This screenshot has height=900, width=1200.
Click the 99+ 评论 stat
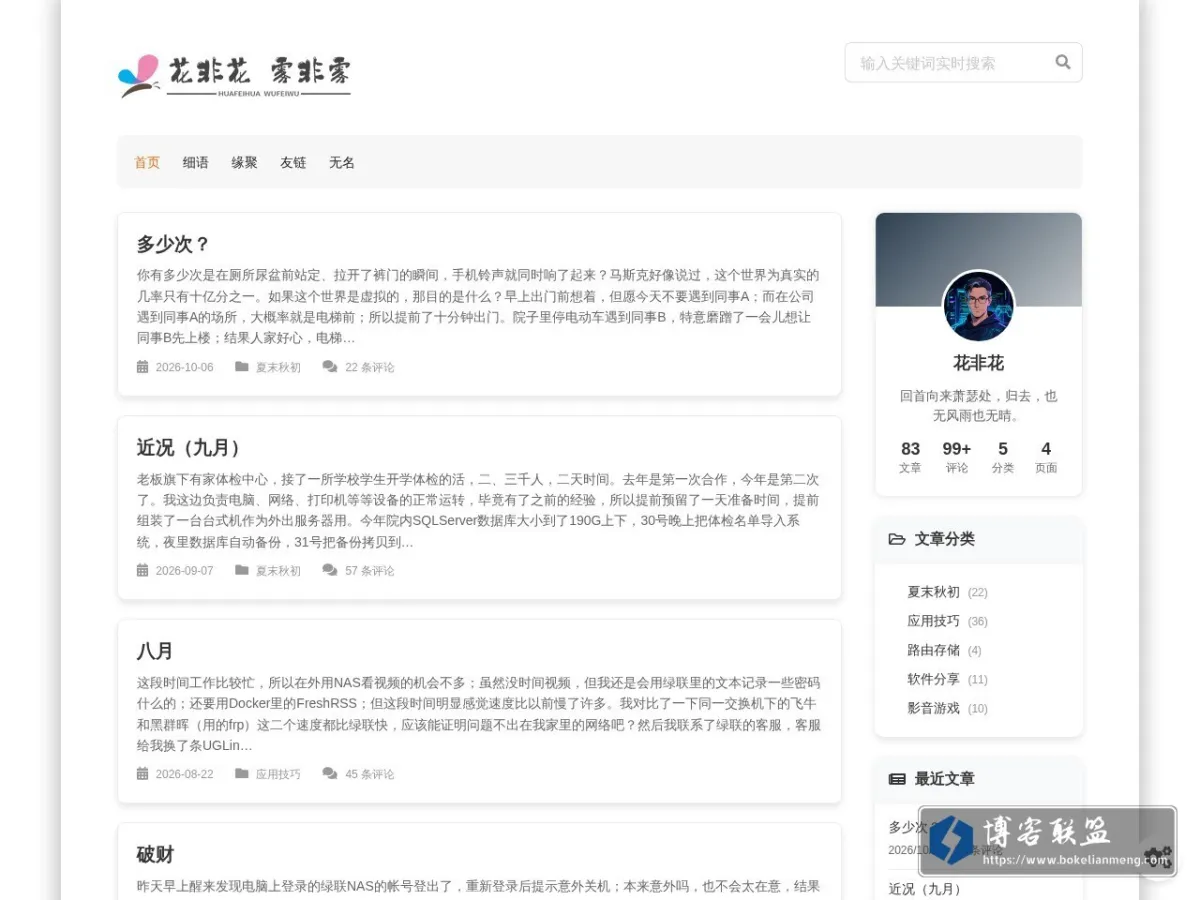pos(957,457)
